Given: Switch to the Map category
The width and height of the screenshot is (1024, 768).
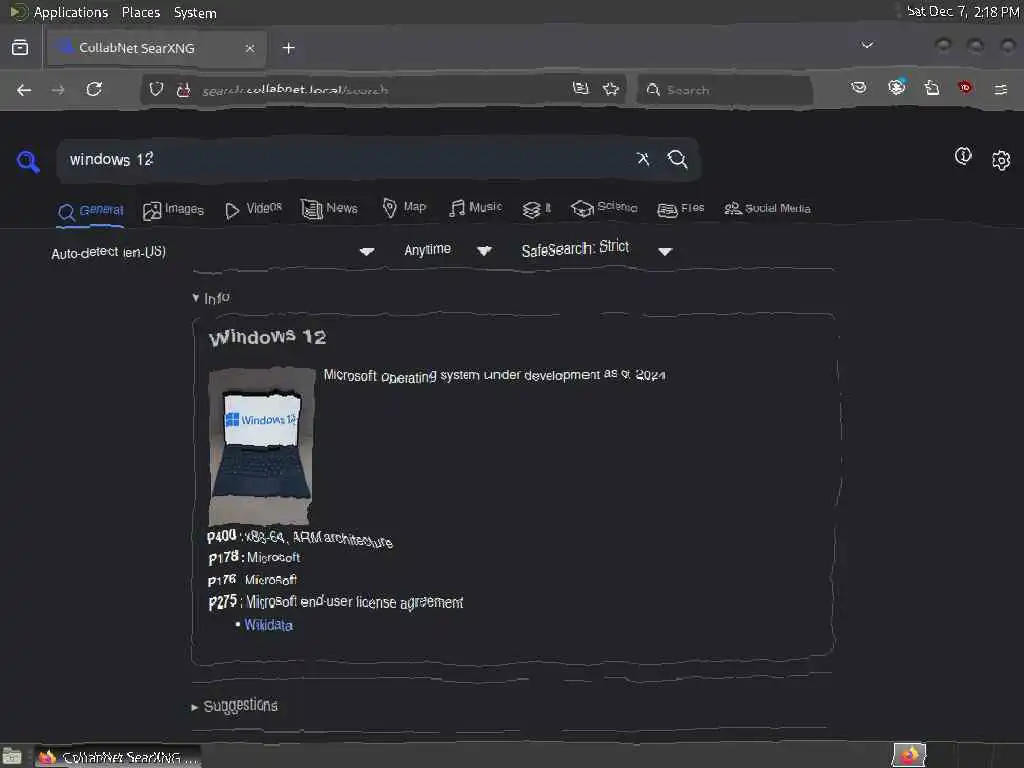Looking at the screenshot, I should (x=404, y=208).
